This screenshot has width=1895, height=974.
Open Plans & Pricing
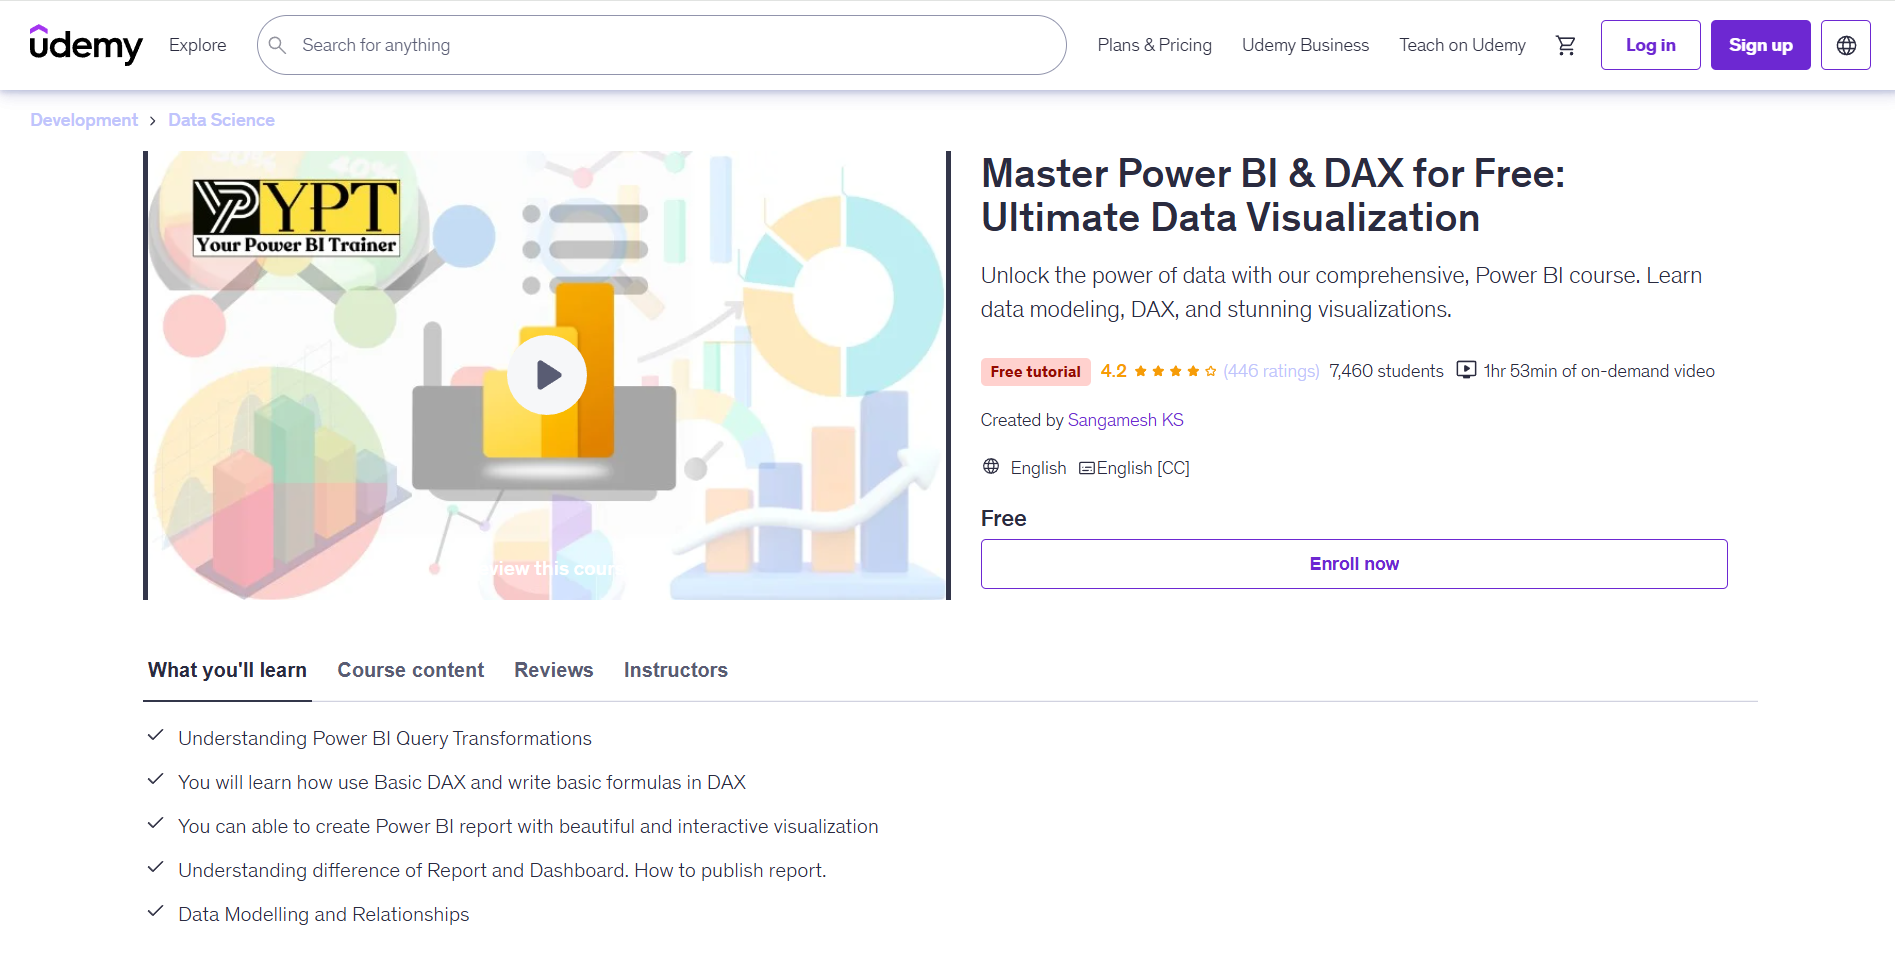(1154, 45)
